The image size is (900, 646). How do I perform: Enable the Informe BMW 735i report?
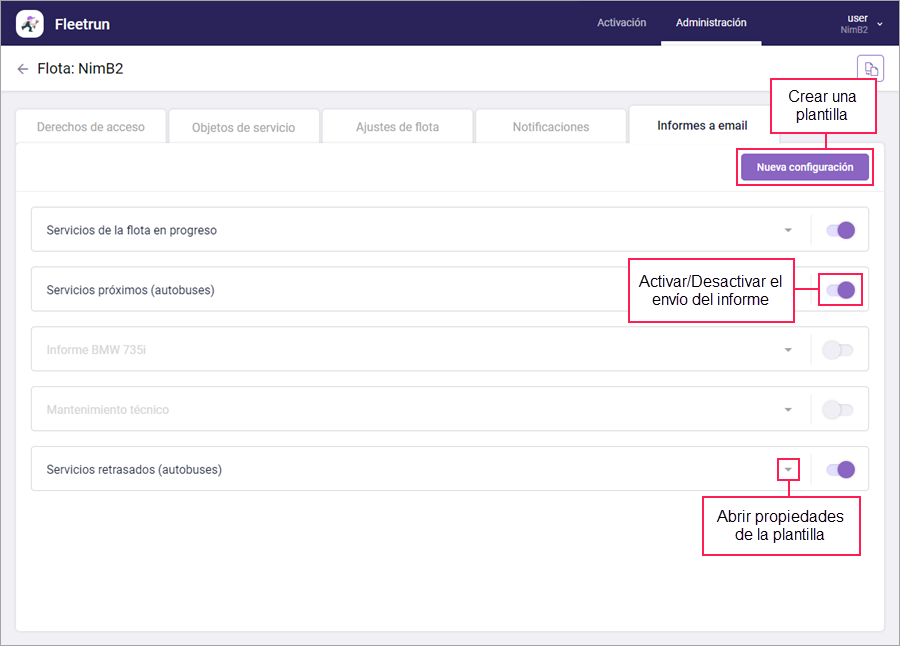point(837,350)
